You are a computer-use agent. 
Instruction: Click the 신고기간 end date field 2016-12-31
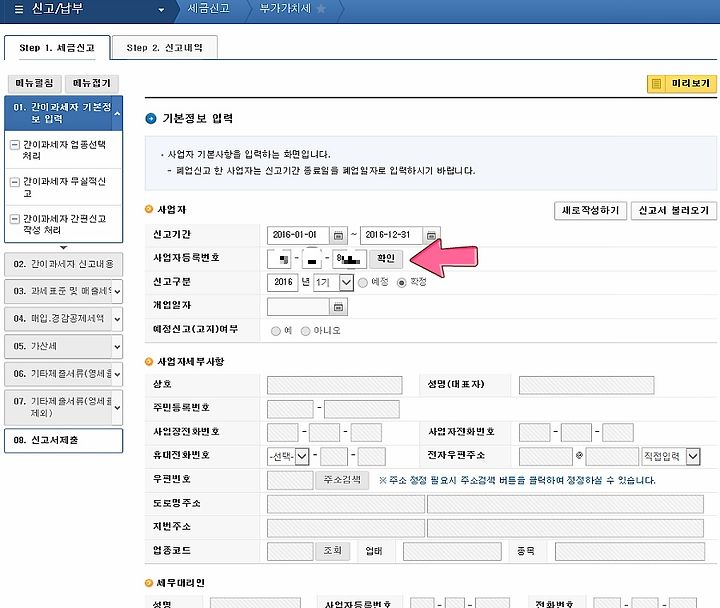tap(391, 235)
